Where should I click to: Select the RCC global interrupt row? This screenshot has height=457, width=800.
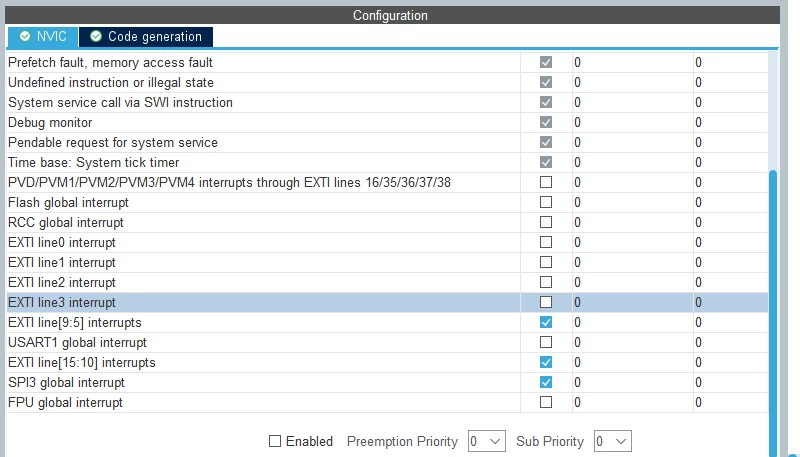388,222
